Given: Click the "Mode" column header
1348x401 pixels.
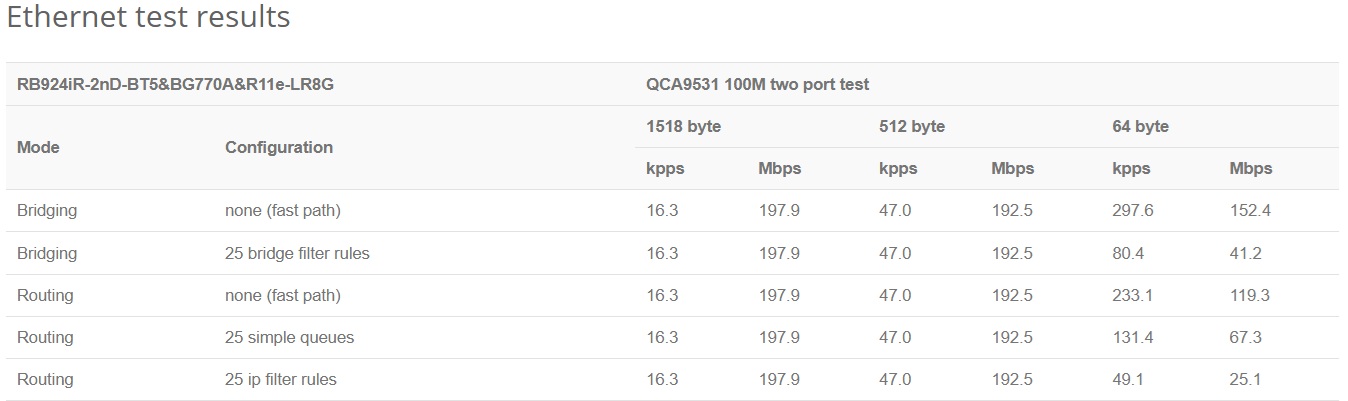Looking at the screenshot, I should coord(38,147).
